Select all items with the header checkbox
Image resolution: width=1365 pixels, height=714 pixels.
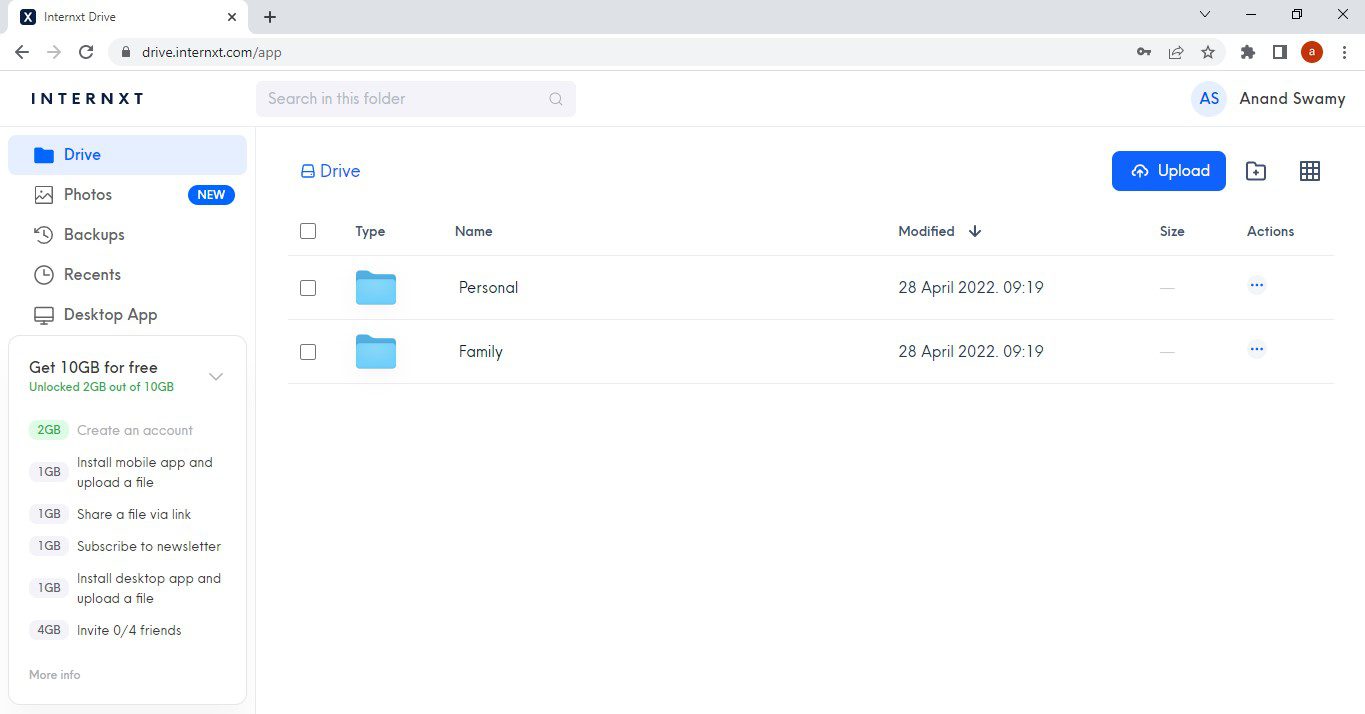[x=307, y=230]
